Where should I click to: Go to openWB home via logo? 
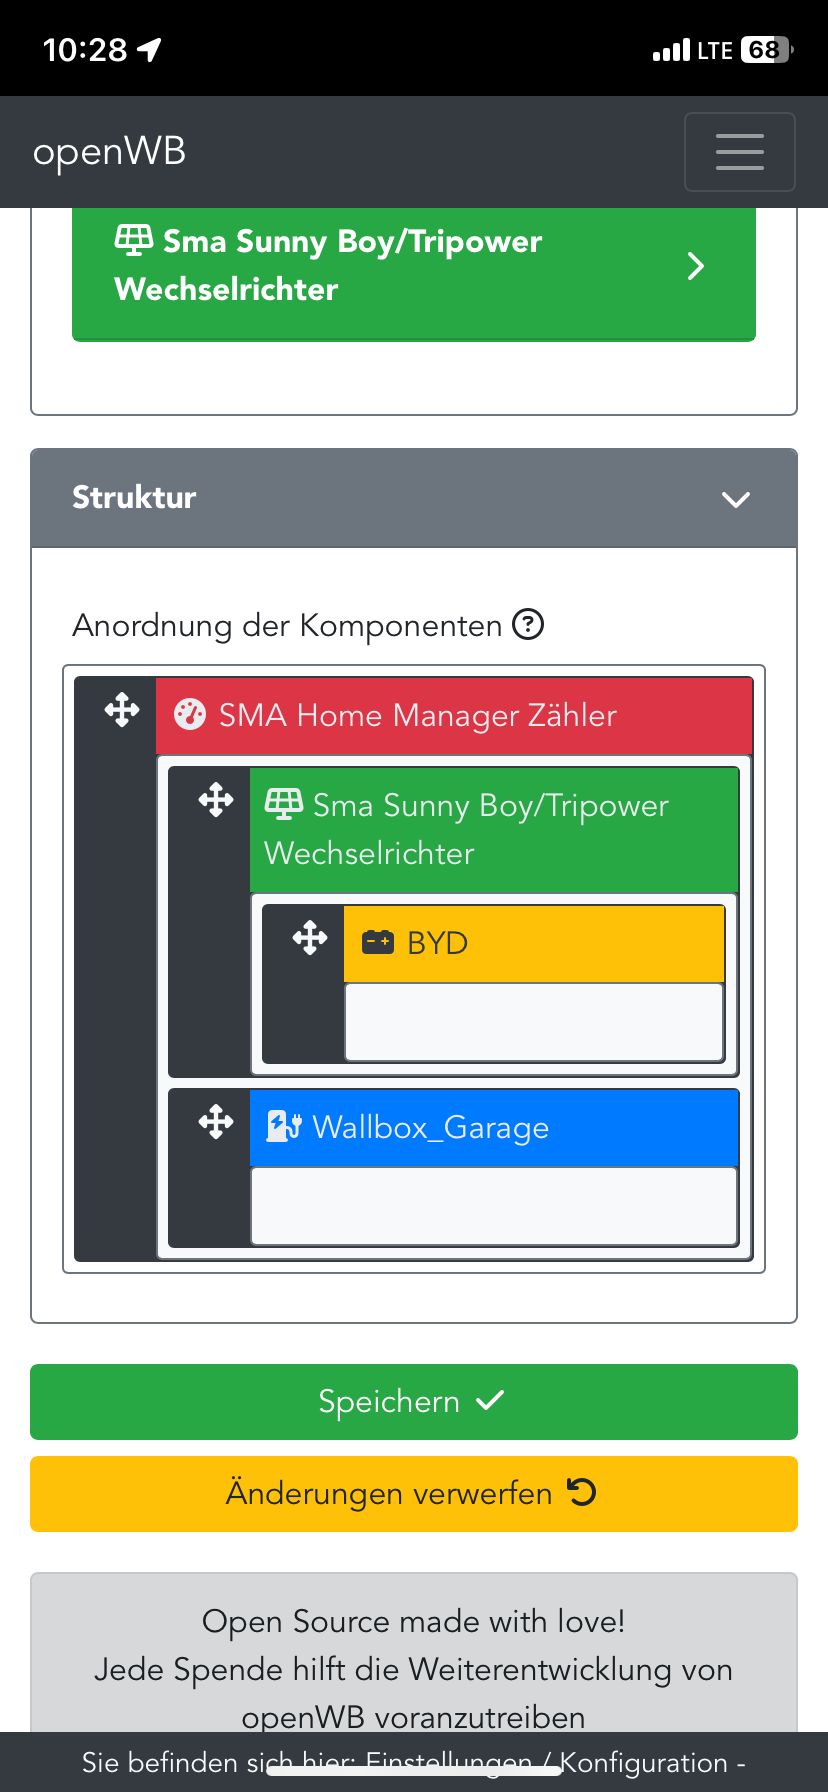click(x=109, y=152)
